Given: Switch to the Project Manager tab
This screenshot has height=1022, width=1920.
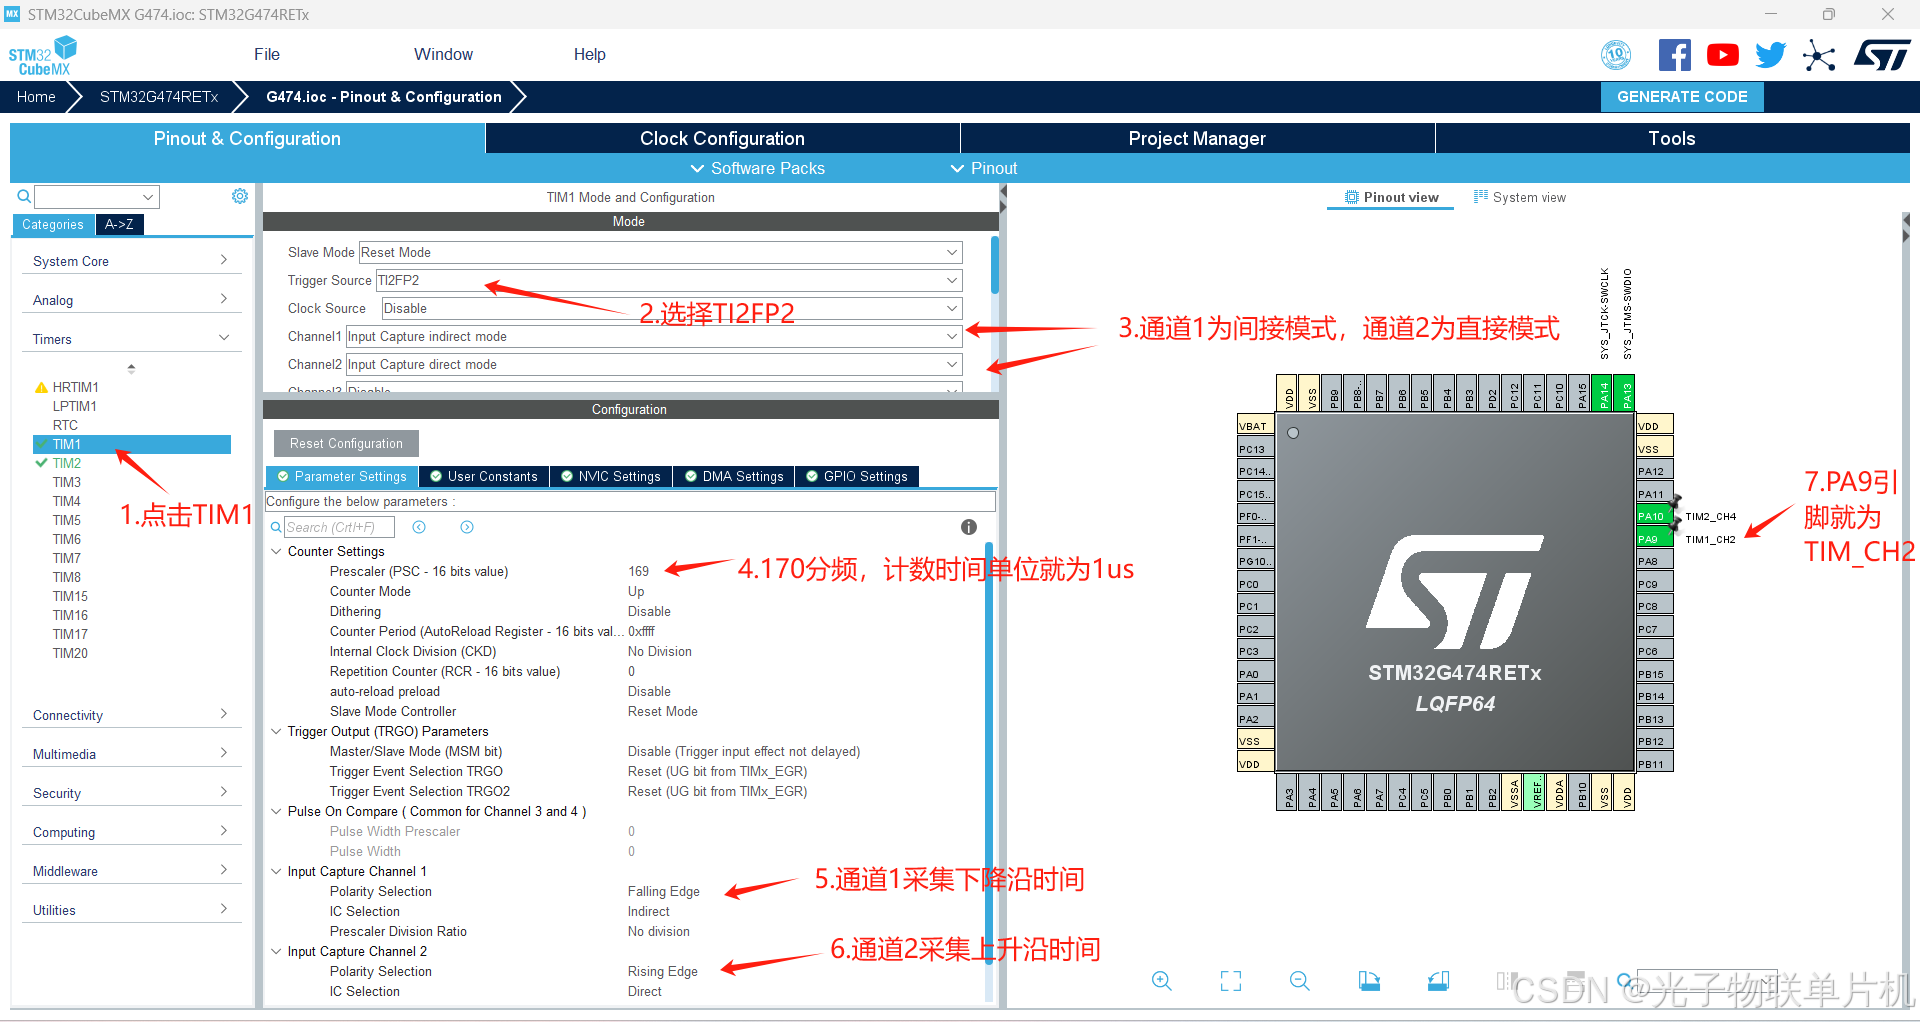Looking at the screenshot, I should [x=1197, y=138].
